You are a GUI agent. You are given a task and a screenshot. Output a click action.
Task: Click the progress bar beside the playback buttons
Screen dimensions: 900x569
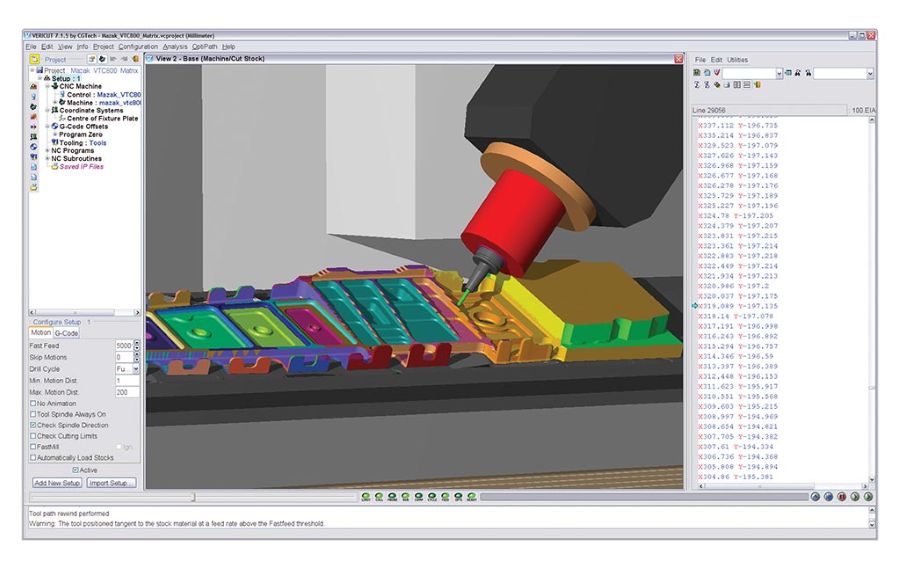point(645,497)
